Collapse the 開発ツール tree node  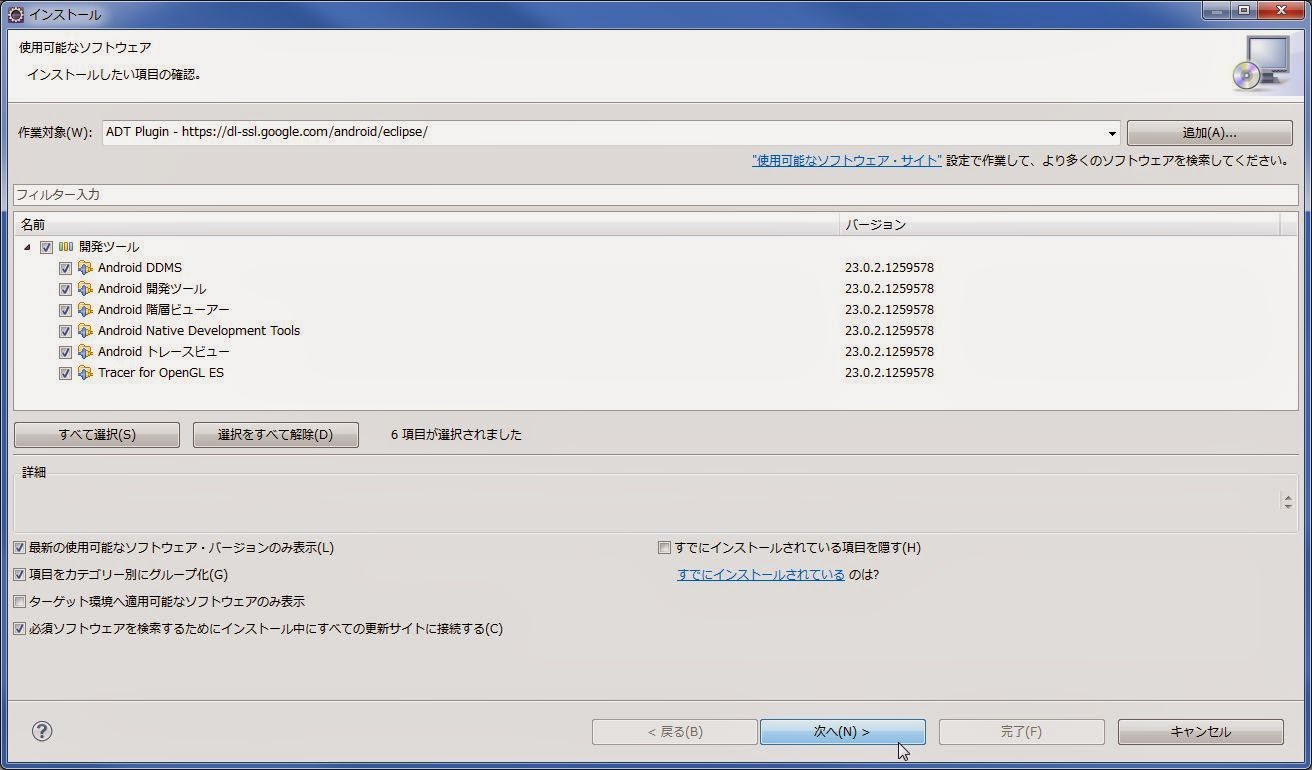click(27, 247)
